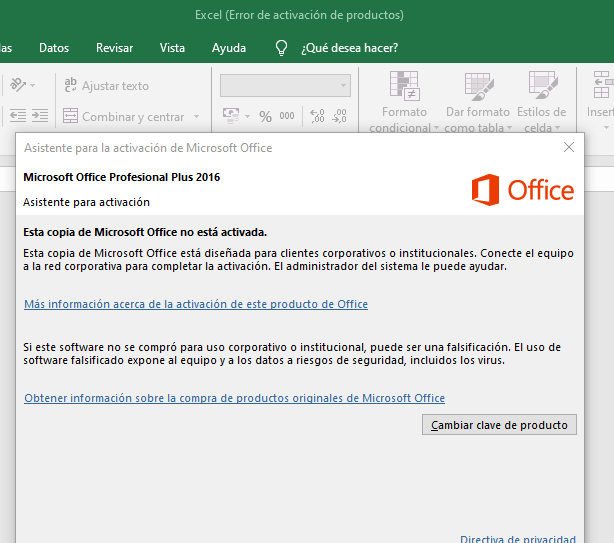Click the thousands separator 000 icon
Screen dimensions: 614x543
287,116
